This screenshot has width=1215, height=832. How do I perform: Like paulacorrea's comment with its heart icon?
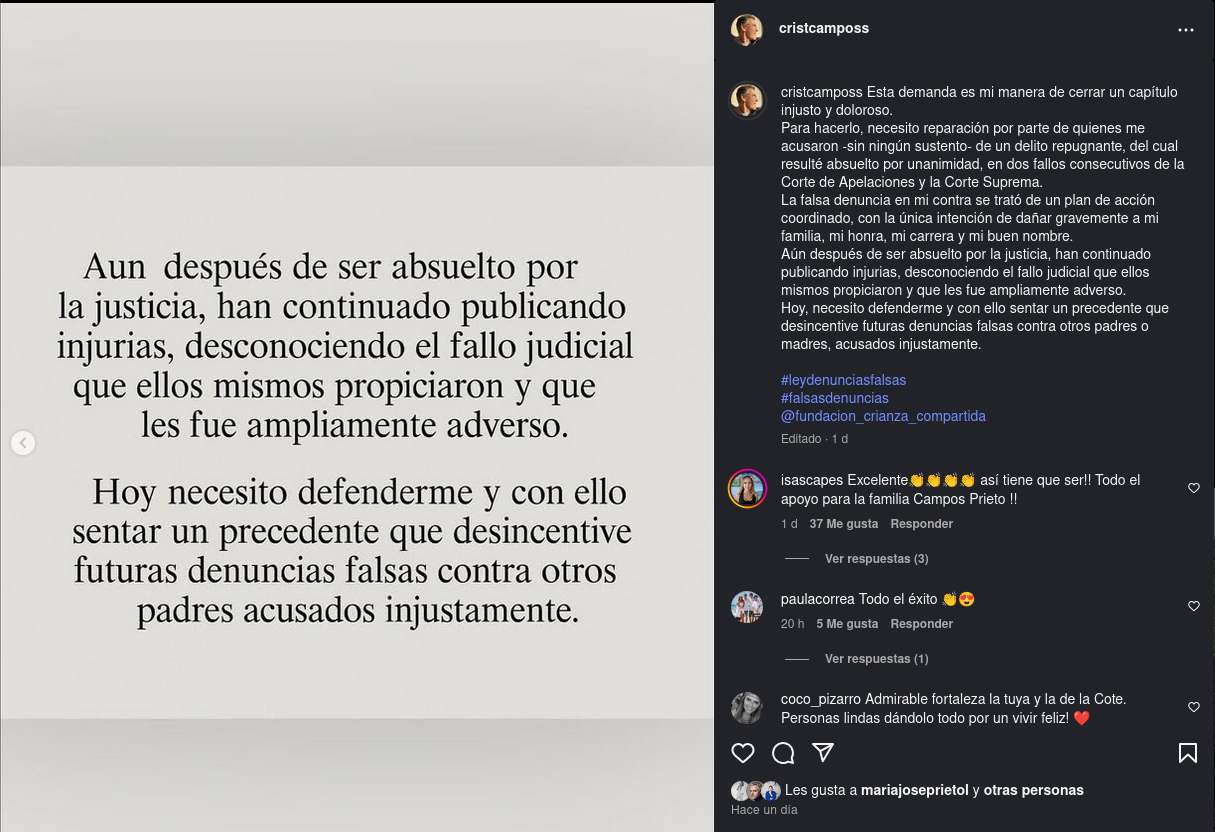coord(1193,606)
